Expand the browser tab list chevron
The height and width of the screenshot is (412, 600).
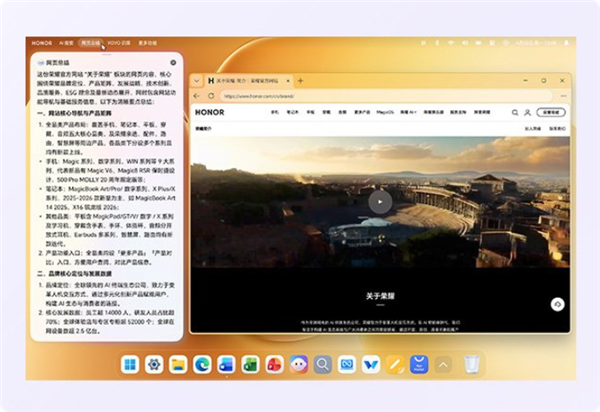point(196,81)
